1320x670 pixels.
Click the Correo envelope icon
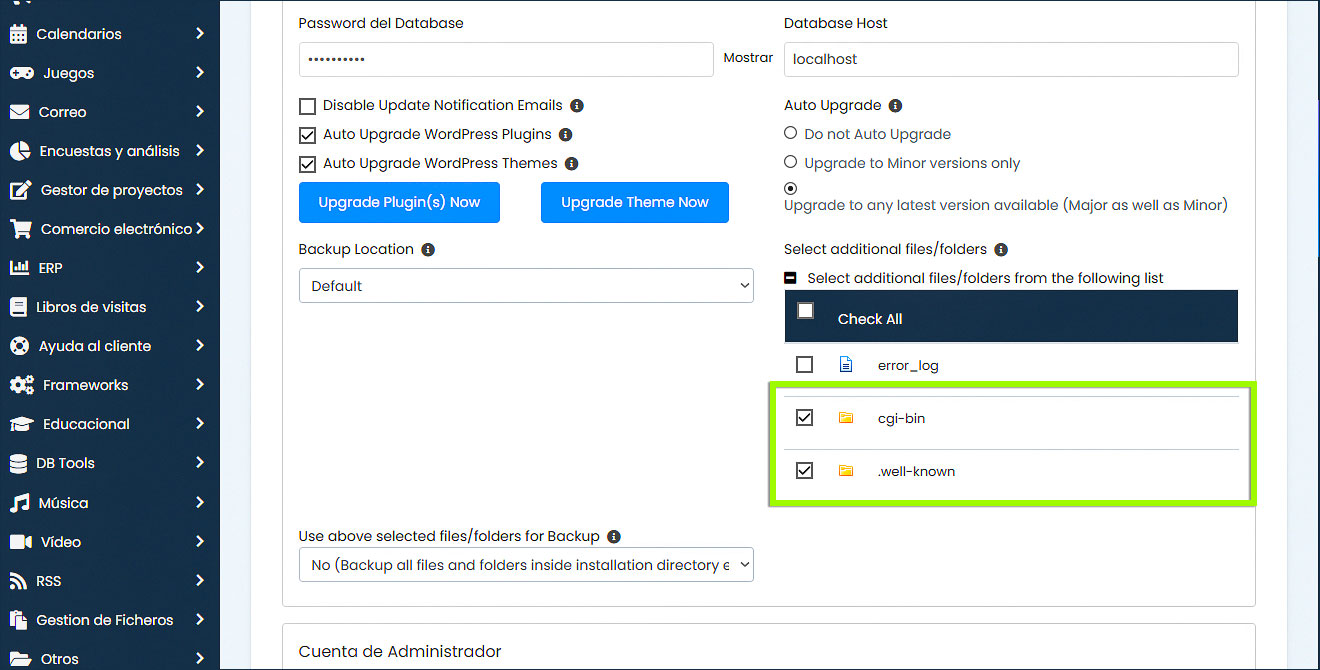tap(19, 112)
